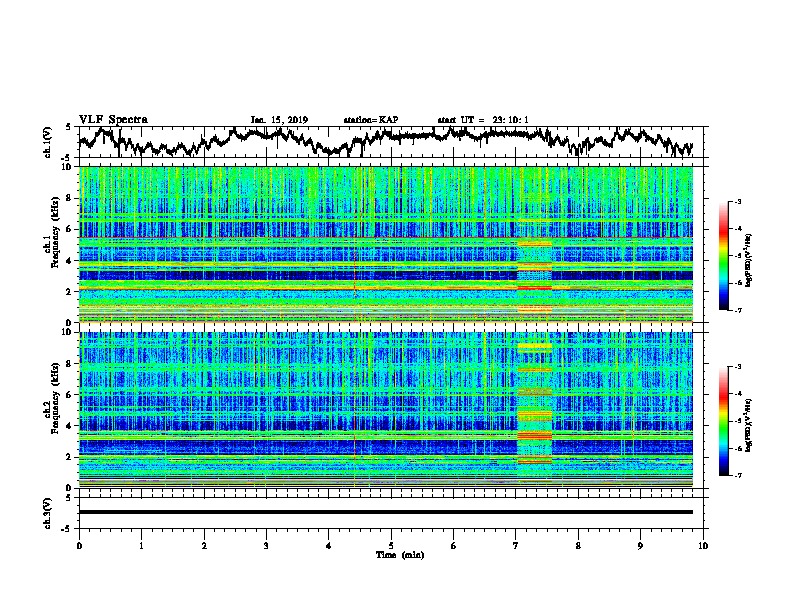792x612 pixels.
Task: Click the color scale bar beside ch.1 spectrogram
Action: (723, 256)
